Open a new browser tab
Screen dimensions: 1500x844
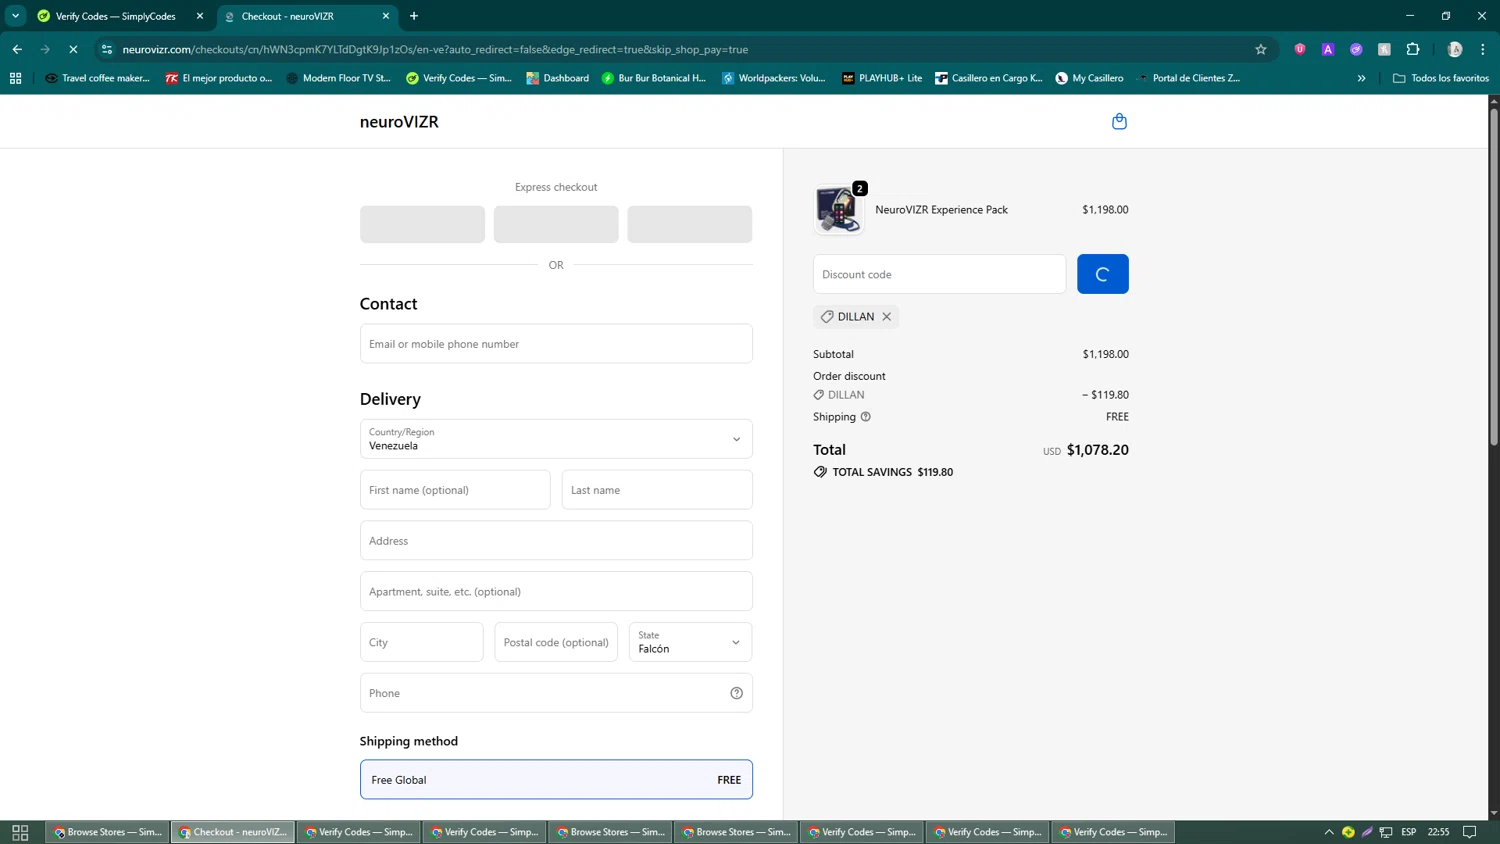point(414,16)
